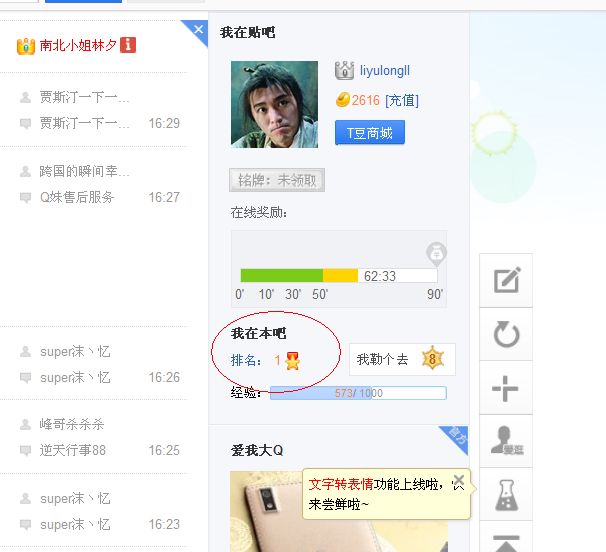This screenshot has width=606, height=552.
Task: Click the crown icon next to liyulongll
Action: coord(344,70)
